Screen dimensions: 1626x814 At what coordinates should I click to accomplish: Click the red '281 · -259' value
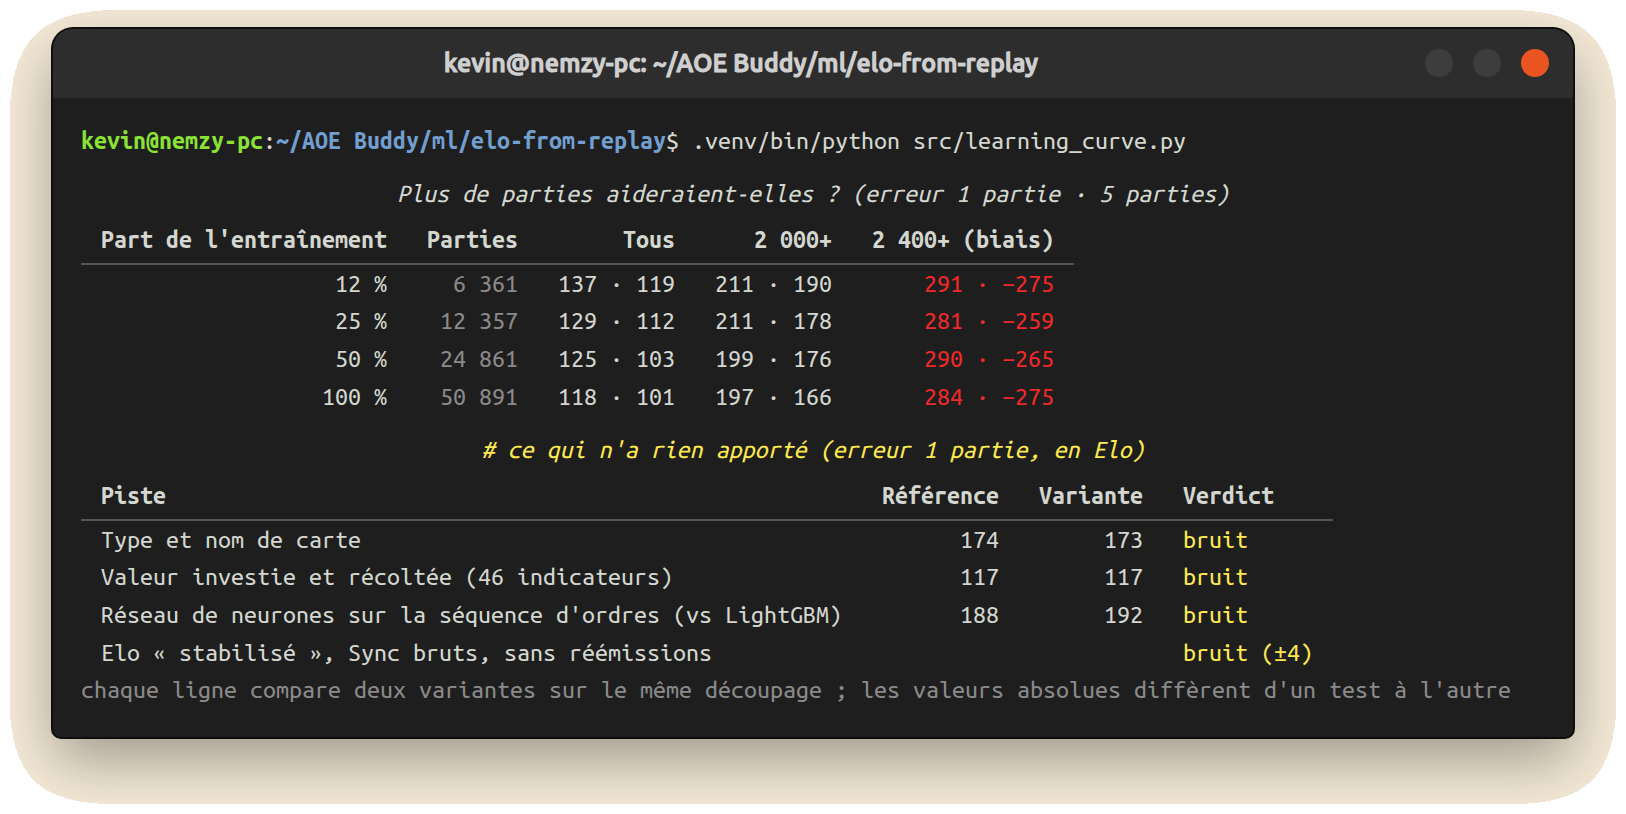coord(989,322)
